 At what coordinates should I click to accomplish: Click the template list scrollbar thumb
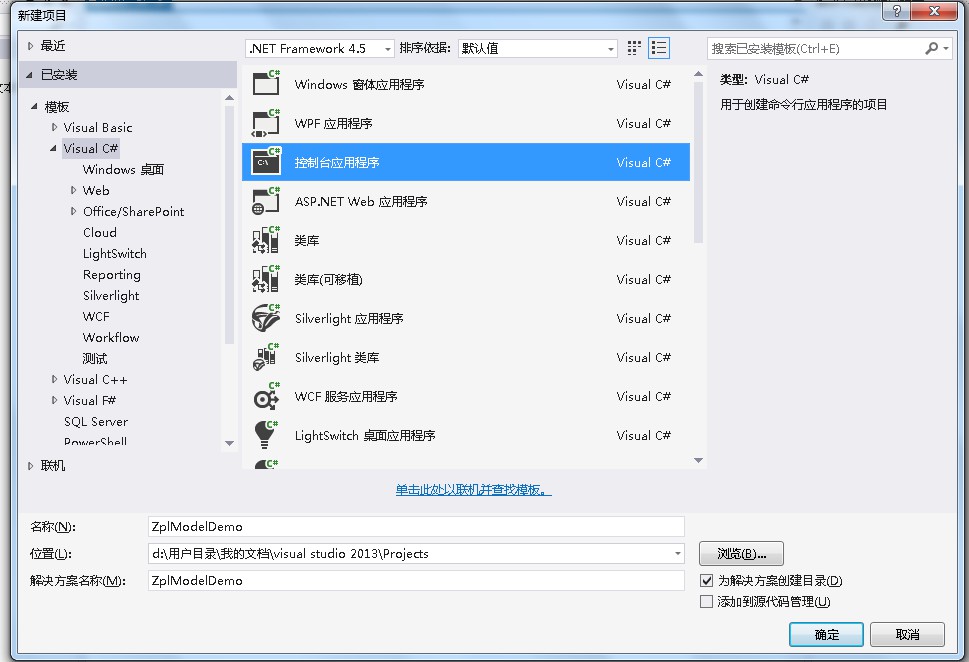pyautogui.click(x=698, y=162)
